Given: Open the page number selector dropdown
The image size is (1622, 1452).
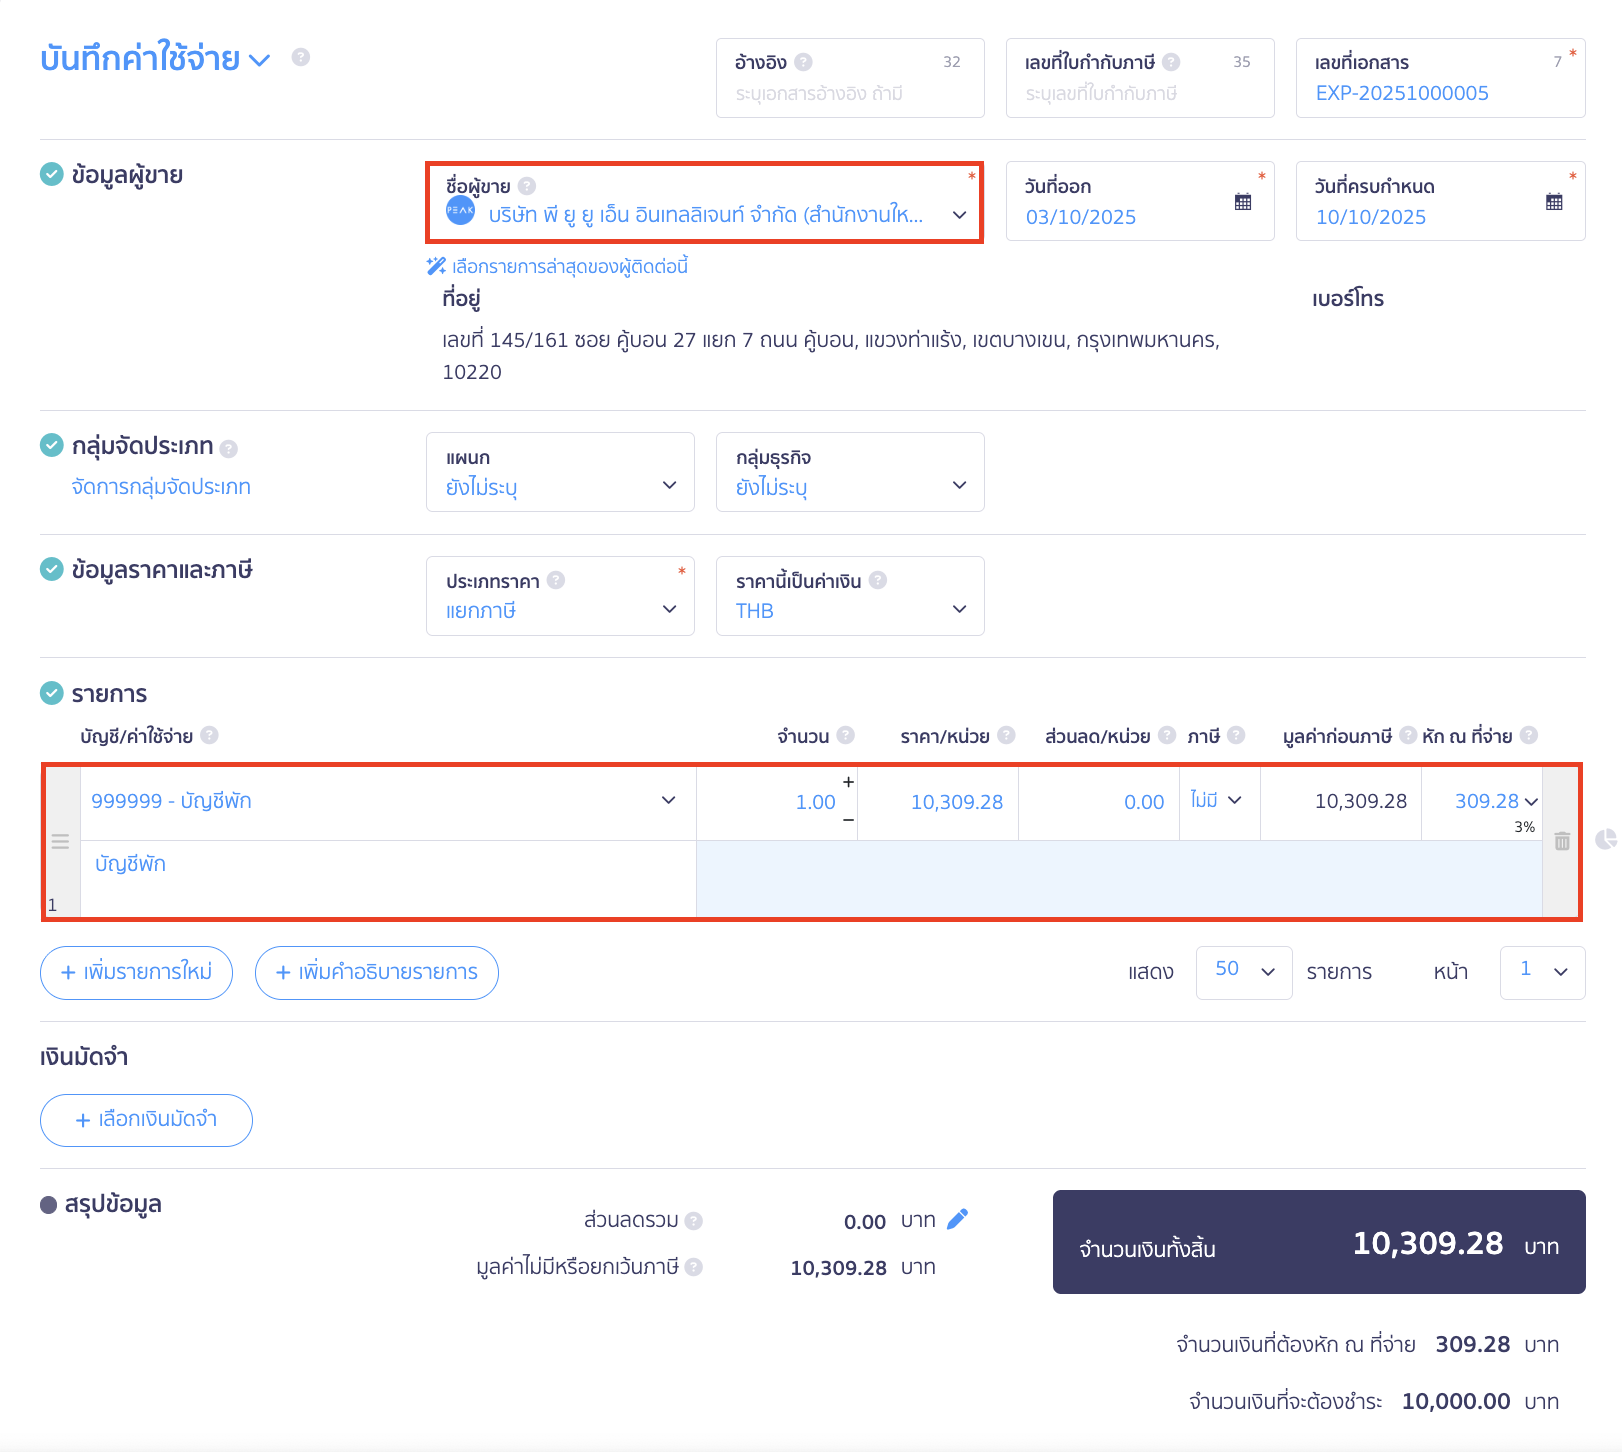Looking at the screenshot, I should 1542,972.
